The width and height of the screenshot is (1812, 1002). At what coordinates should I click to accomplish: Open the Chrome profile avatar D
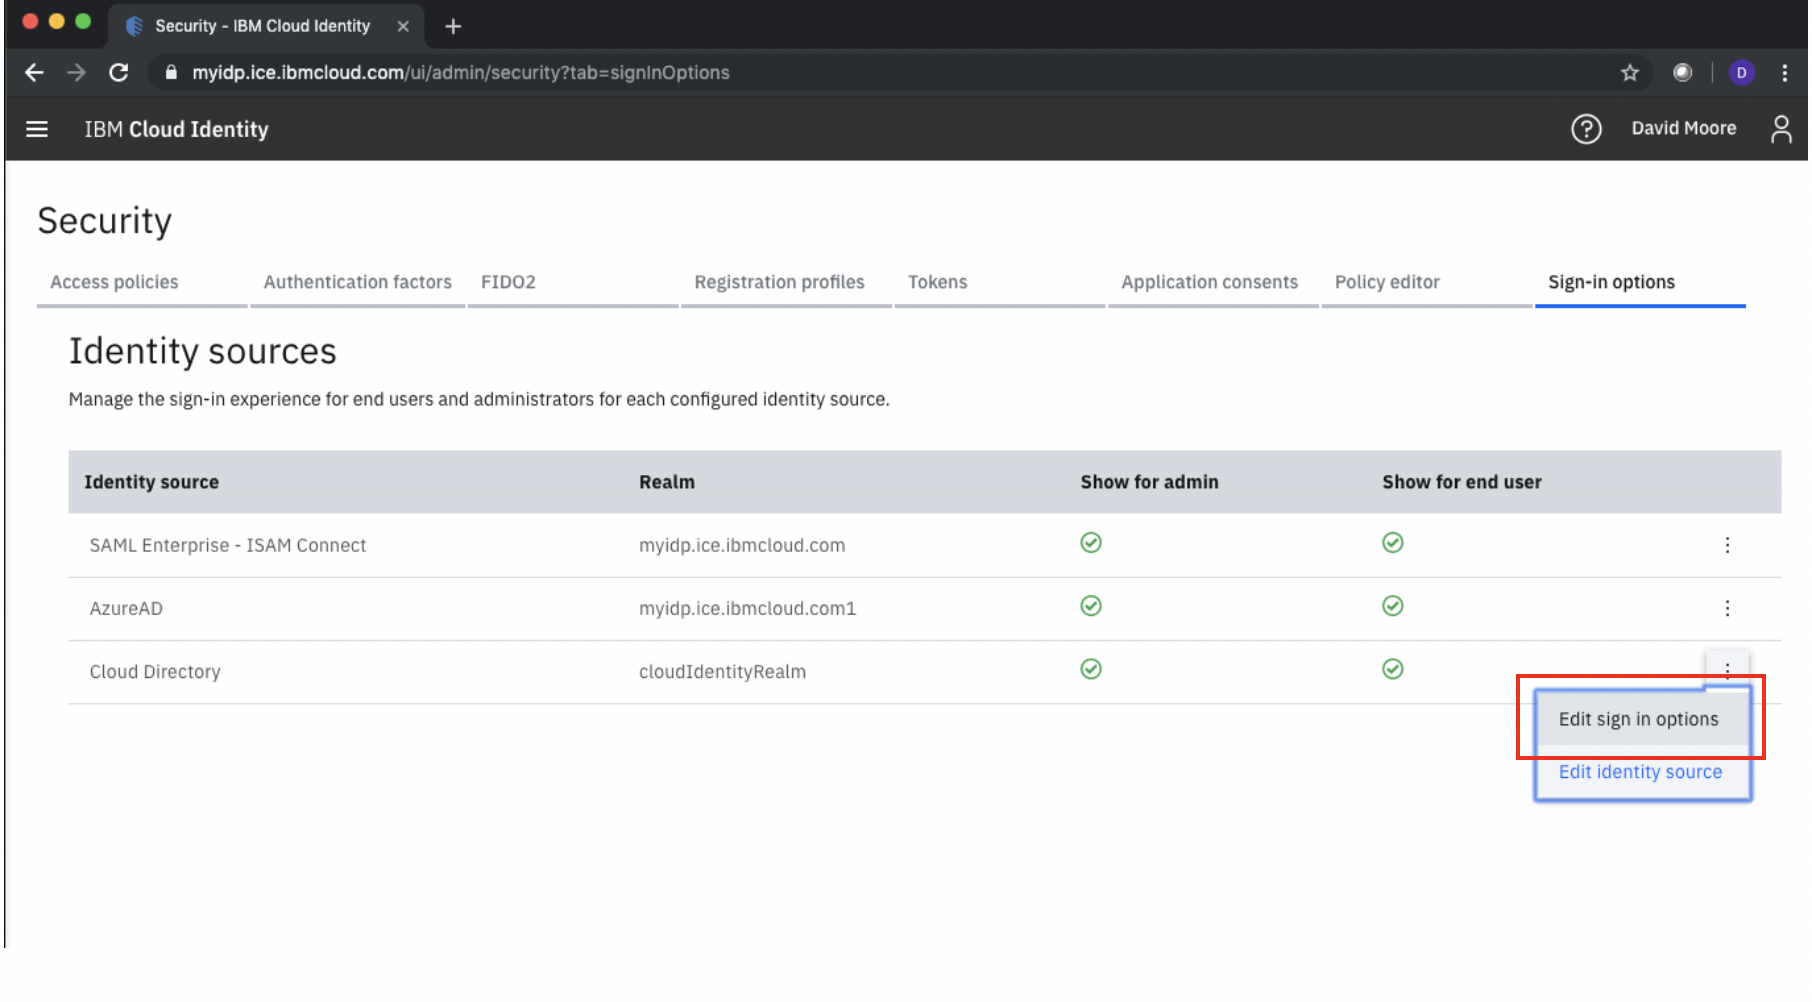[x=1742, y=72]
